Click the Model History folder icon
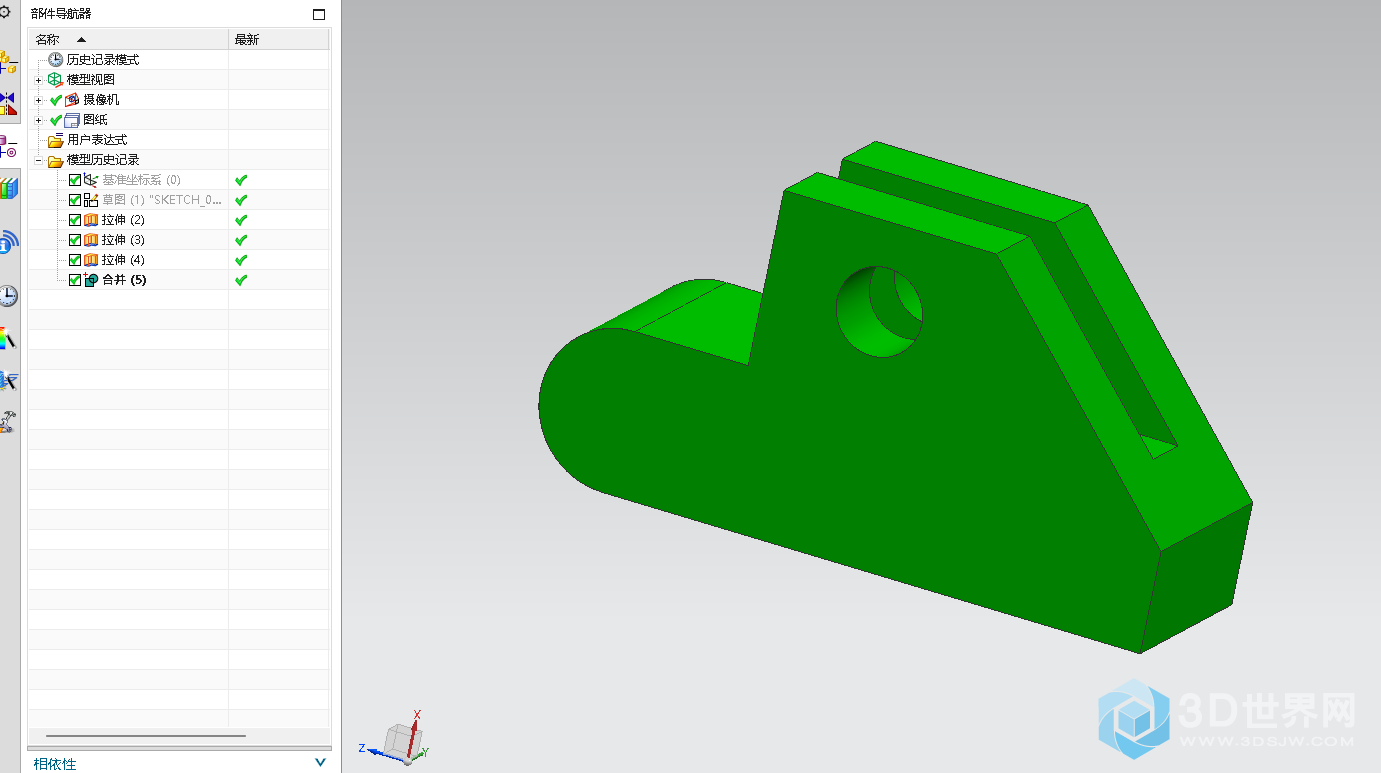This screenshot has height=773, width=1381. [x=55, y=160]
